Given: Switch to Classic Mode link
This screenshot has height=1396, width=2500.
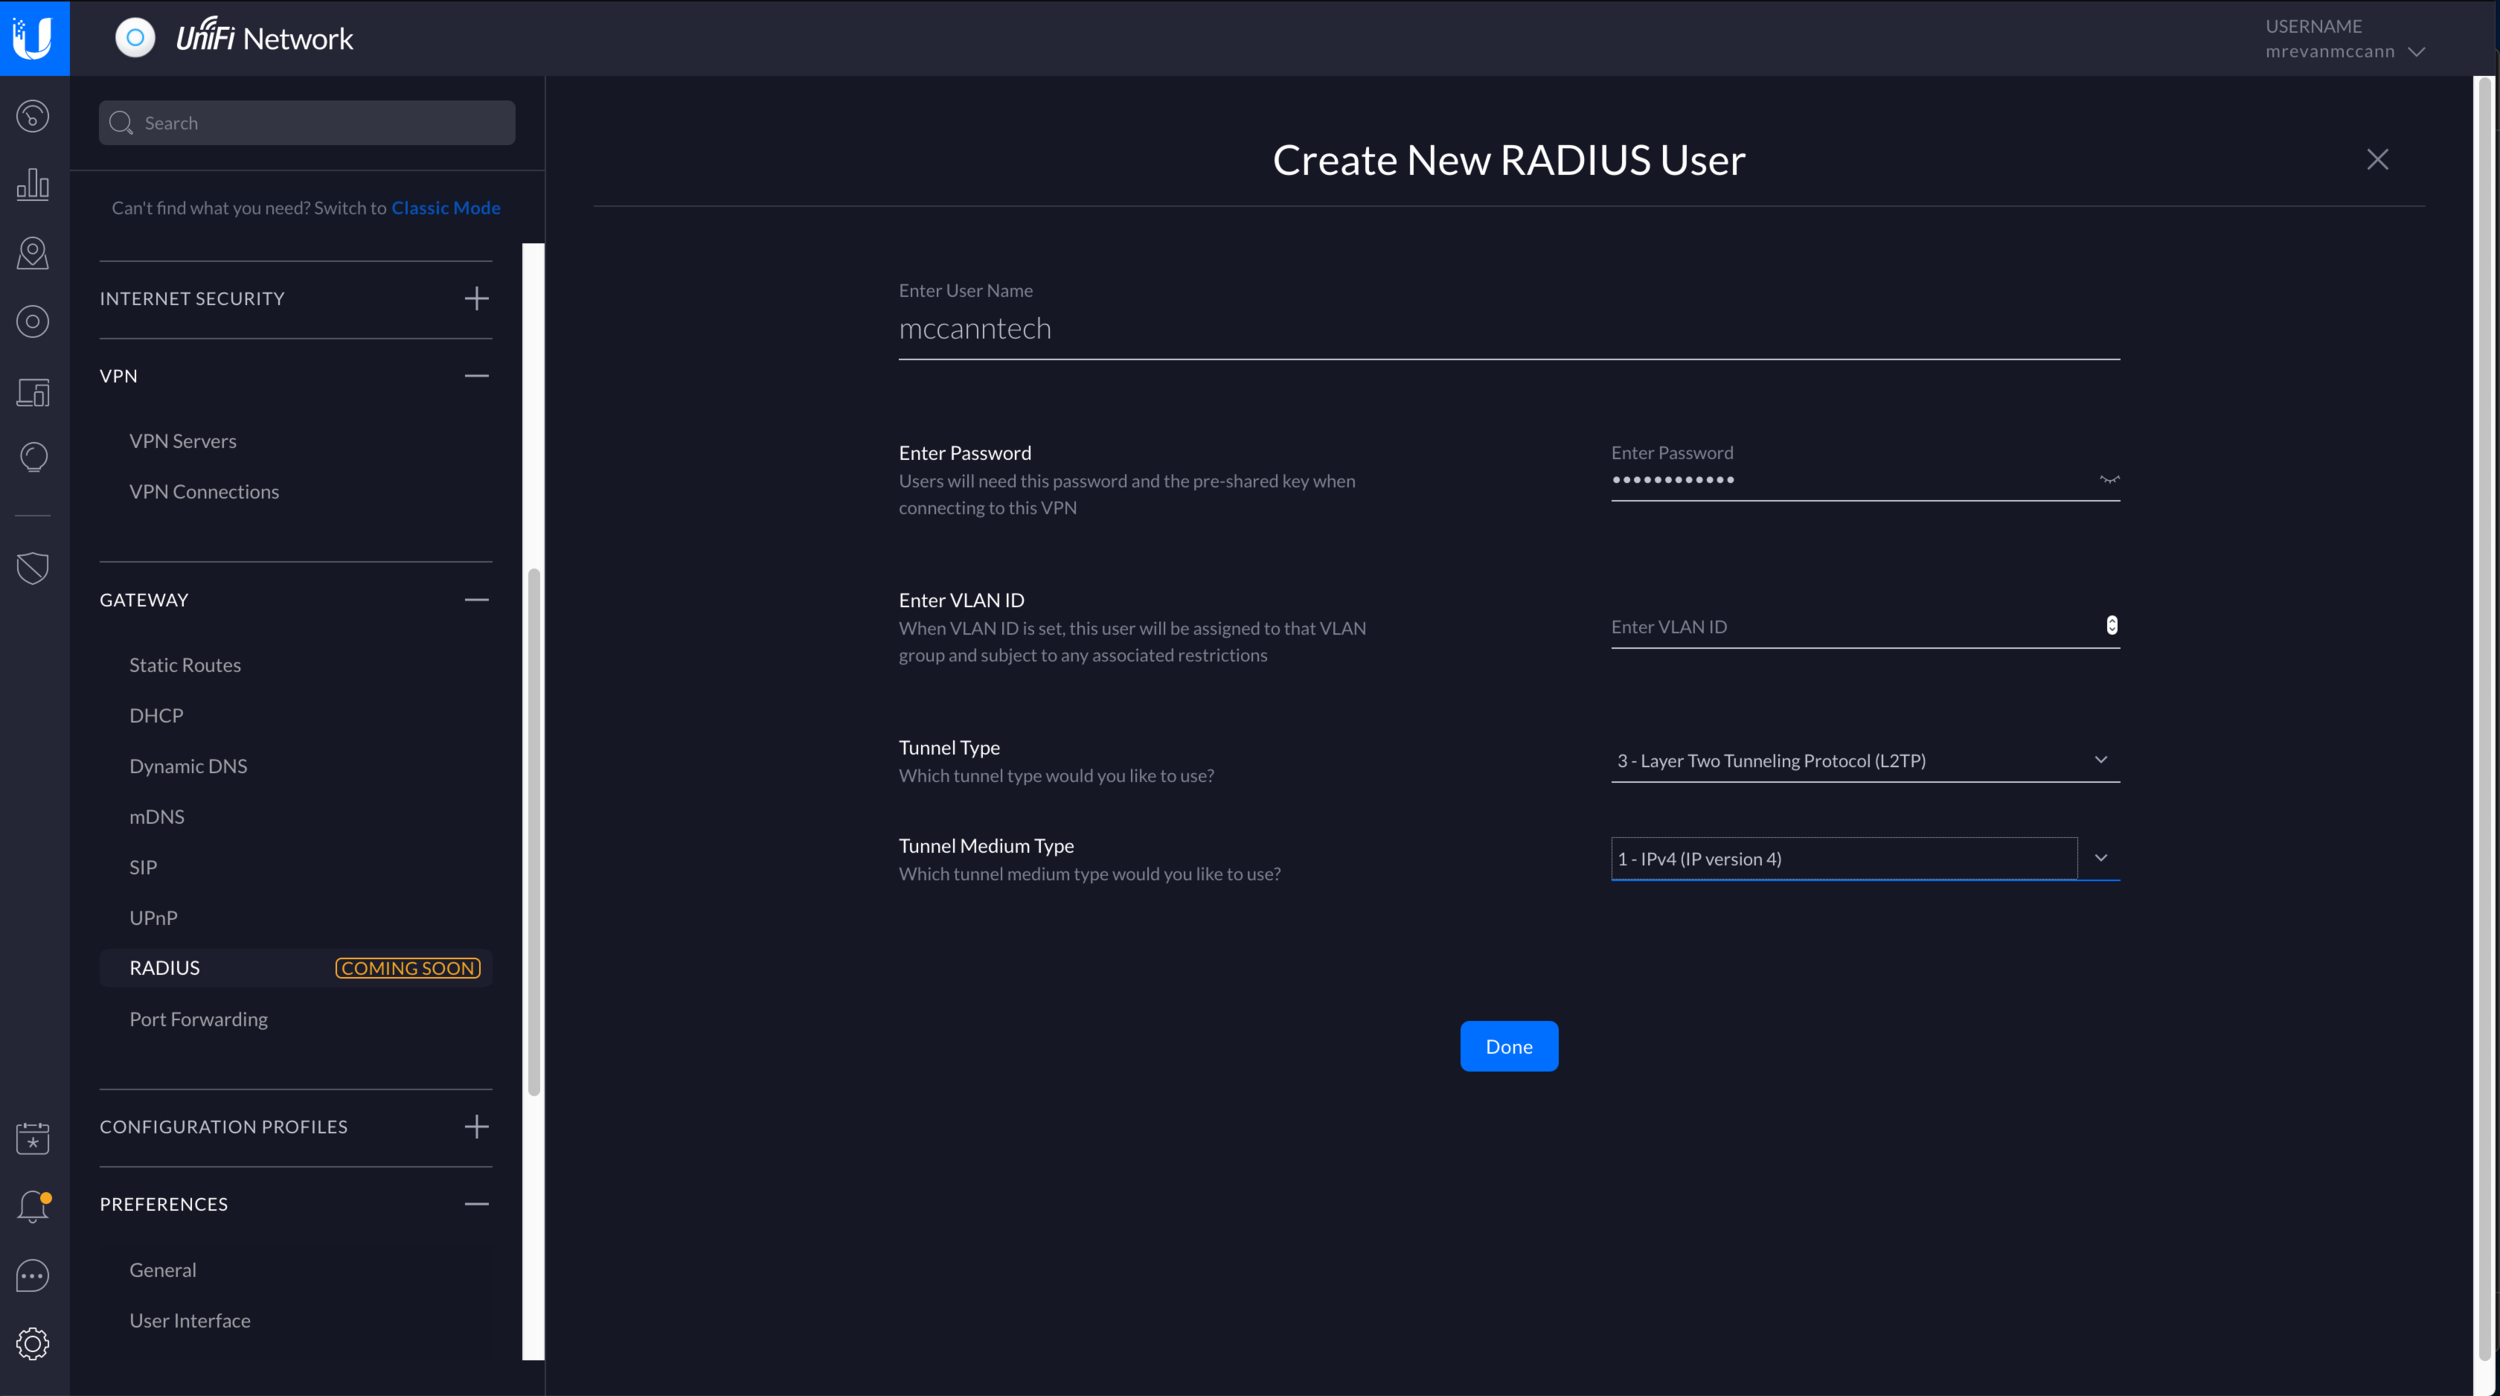Looking at the screenshot, I should pyautogui.click(x=446, y=208).
